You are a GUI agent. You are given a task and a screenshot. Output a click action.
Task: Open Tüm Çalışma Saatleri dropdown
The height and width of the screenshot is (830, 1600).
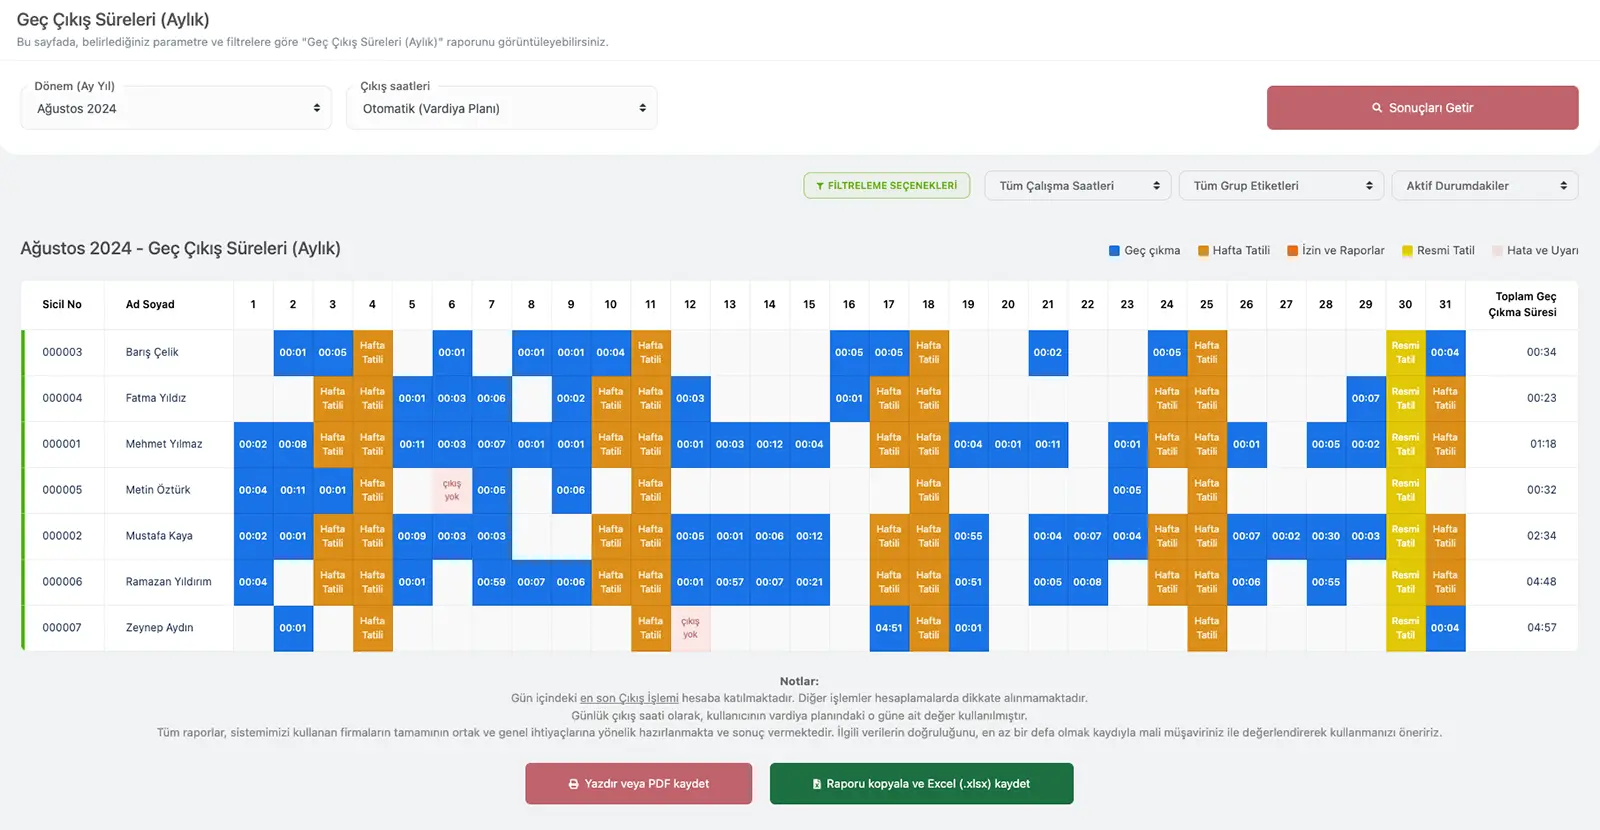pos(1077,186)
